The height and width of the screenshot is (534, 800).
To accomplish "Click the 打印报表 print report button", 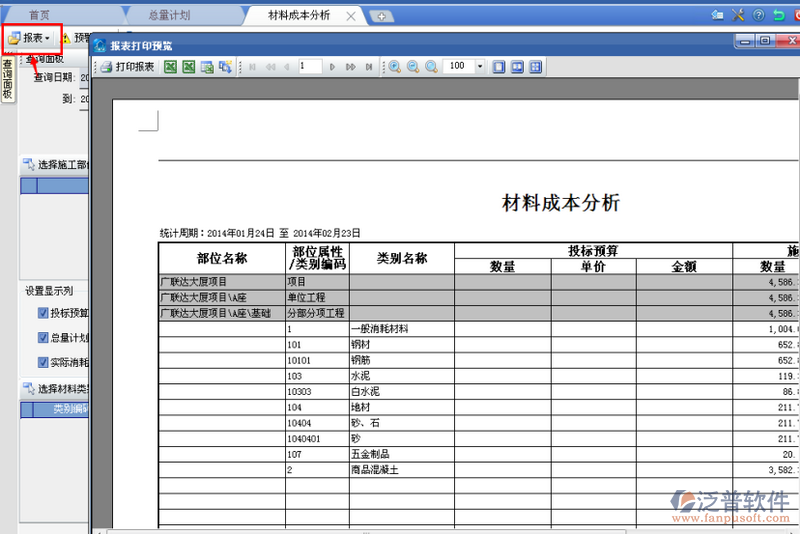I will tap(128, 67).
